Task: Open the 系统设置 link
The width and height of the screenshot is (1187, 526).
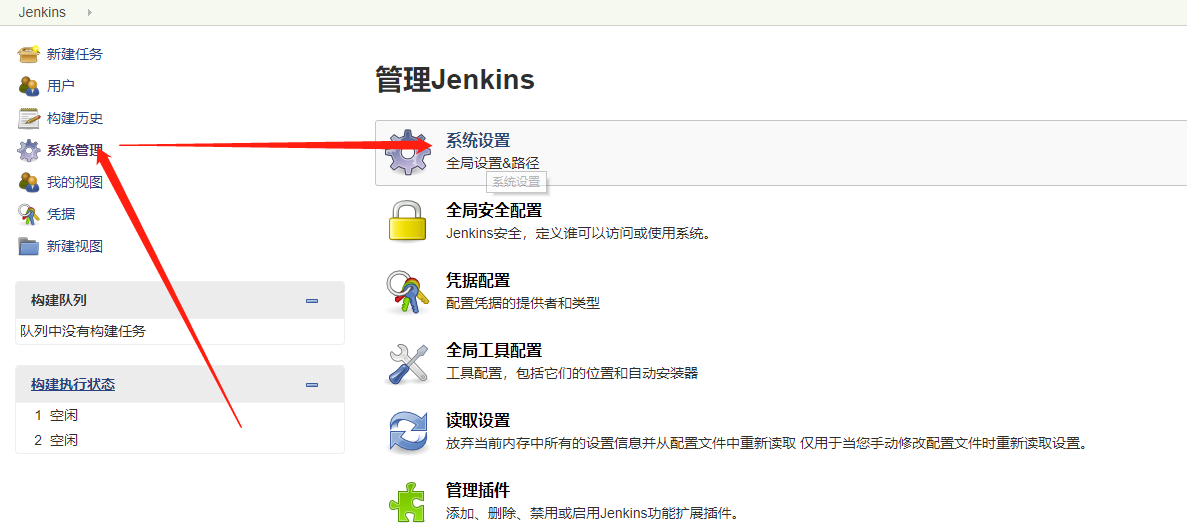Action: coord(478,141)
